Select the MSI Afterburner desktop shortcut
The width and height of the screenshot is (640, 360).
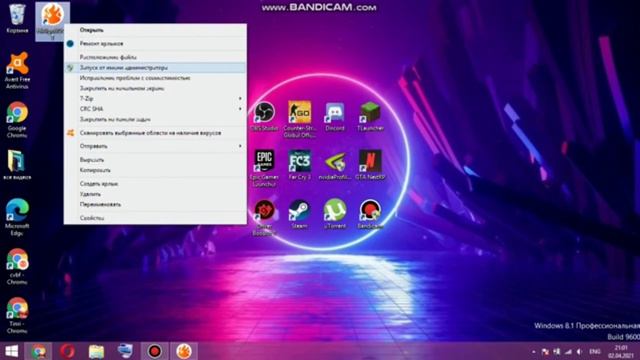coord(53,21)
